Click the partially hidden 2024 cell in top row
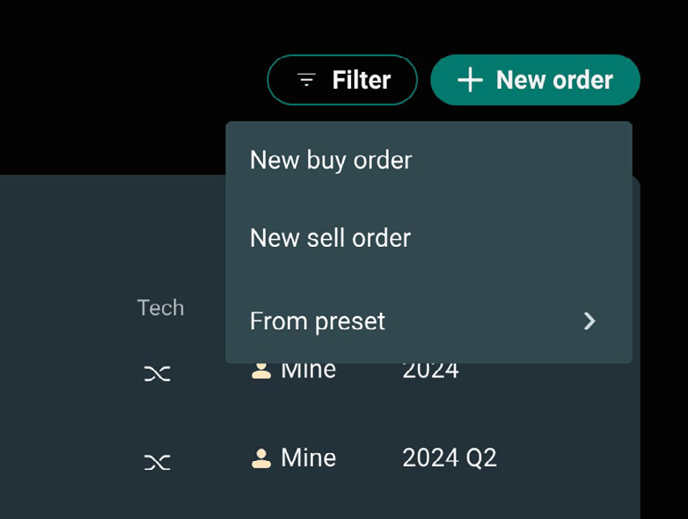This screenshot has height=519, width=688. 430,371
